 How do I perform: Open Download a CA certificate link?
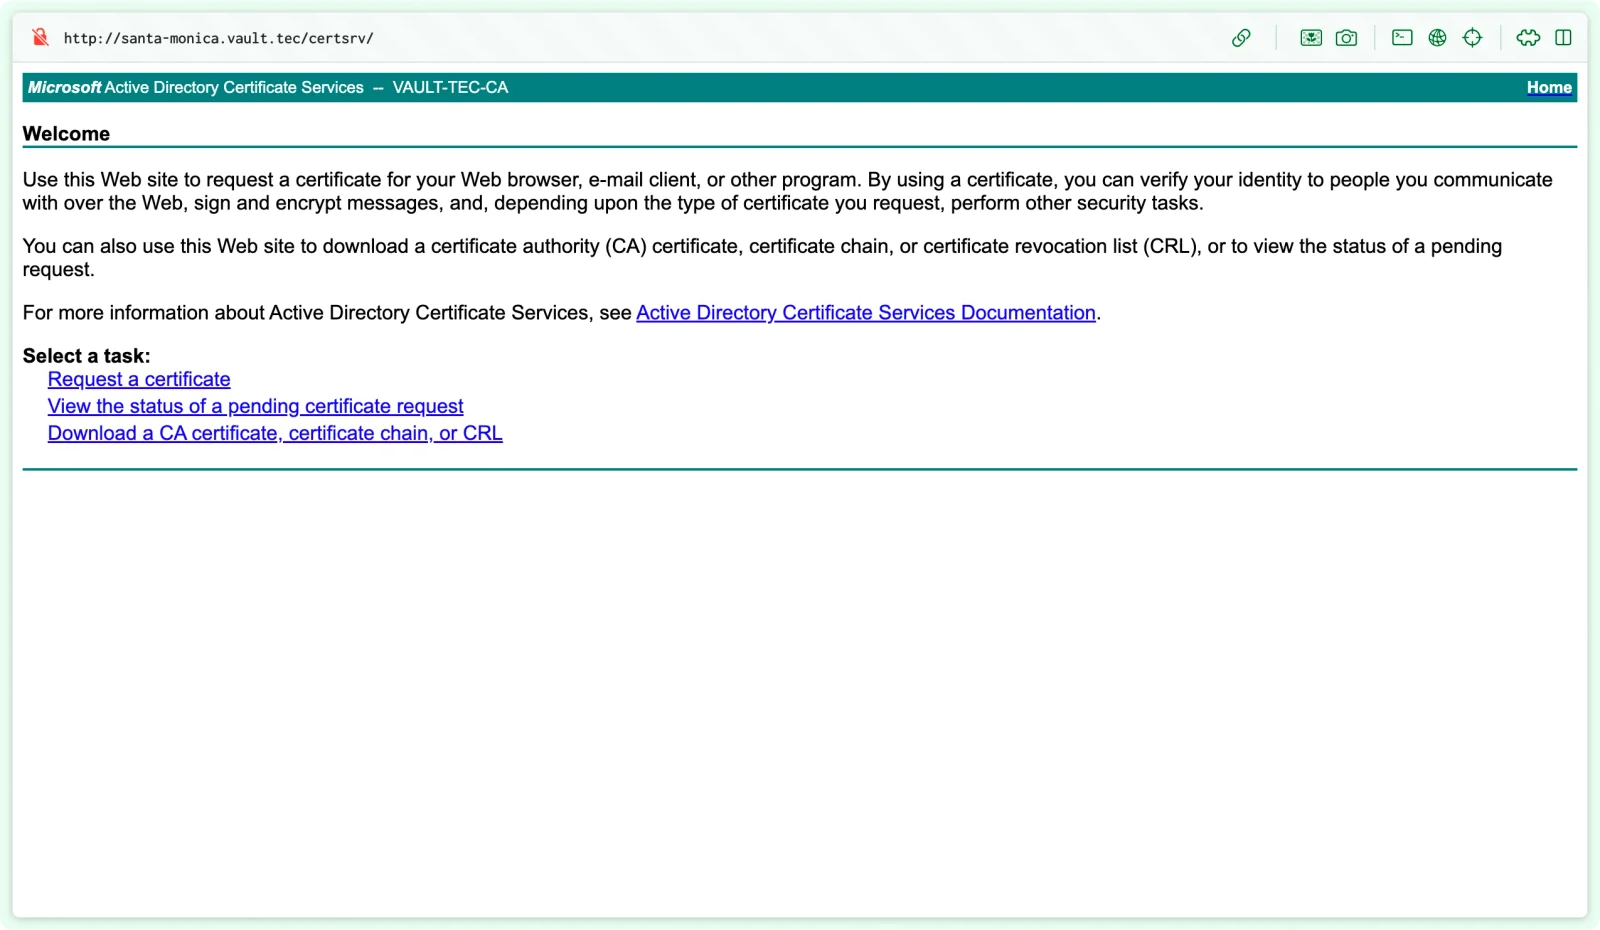tap(275, 433)
